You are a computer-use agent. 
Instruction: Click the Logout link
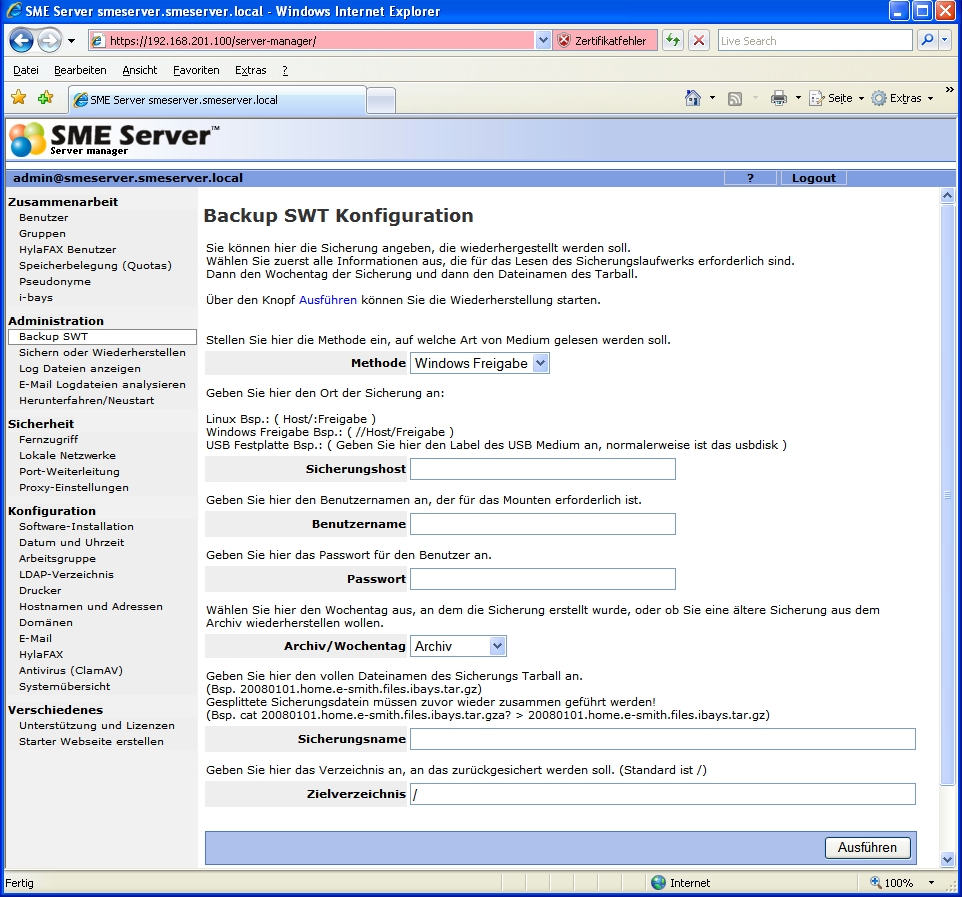[x=814, y=178]
